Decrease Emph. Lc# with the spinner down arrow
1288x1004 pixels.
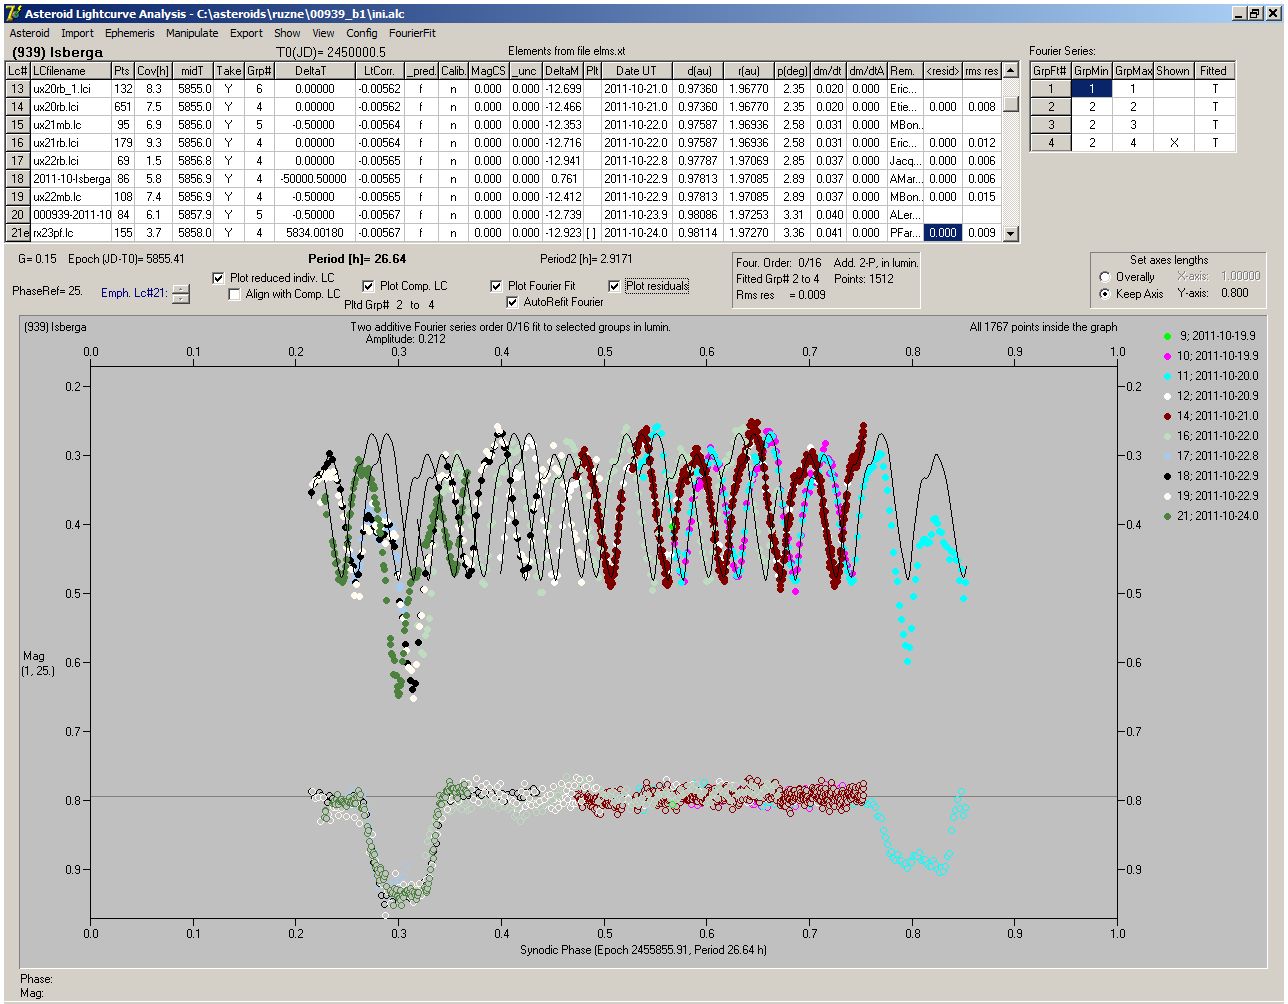181,298
